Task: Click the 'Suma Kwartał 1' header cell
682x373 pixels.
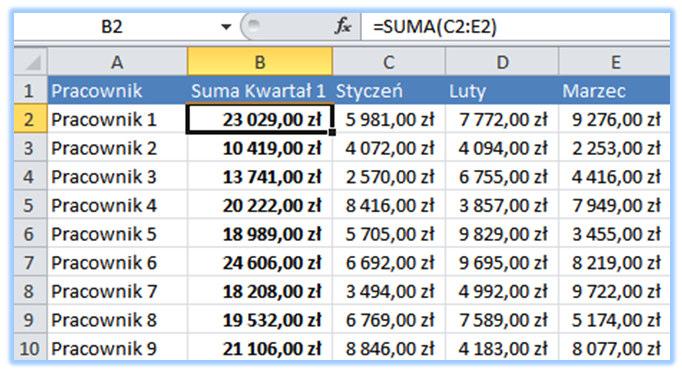Action: click(260, 90)
